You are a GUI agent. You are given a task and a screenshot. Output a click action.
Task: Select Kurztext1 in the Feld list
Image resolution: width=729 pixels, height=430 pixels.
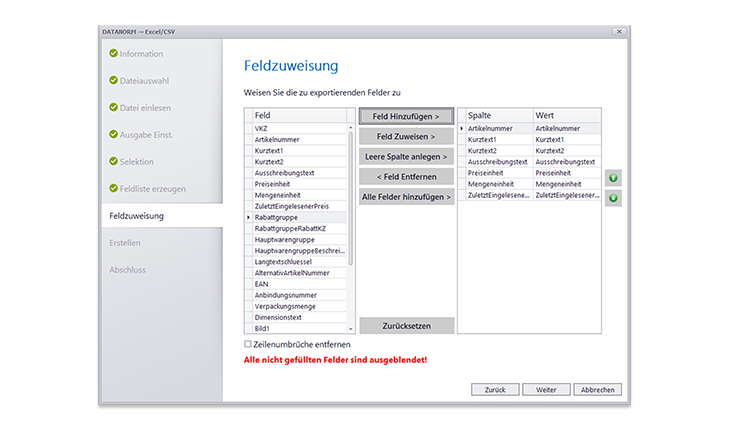(x=299, y=151)
